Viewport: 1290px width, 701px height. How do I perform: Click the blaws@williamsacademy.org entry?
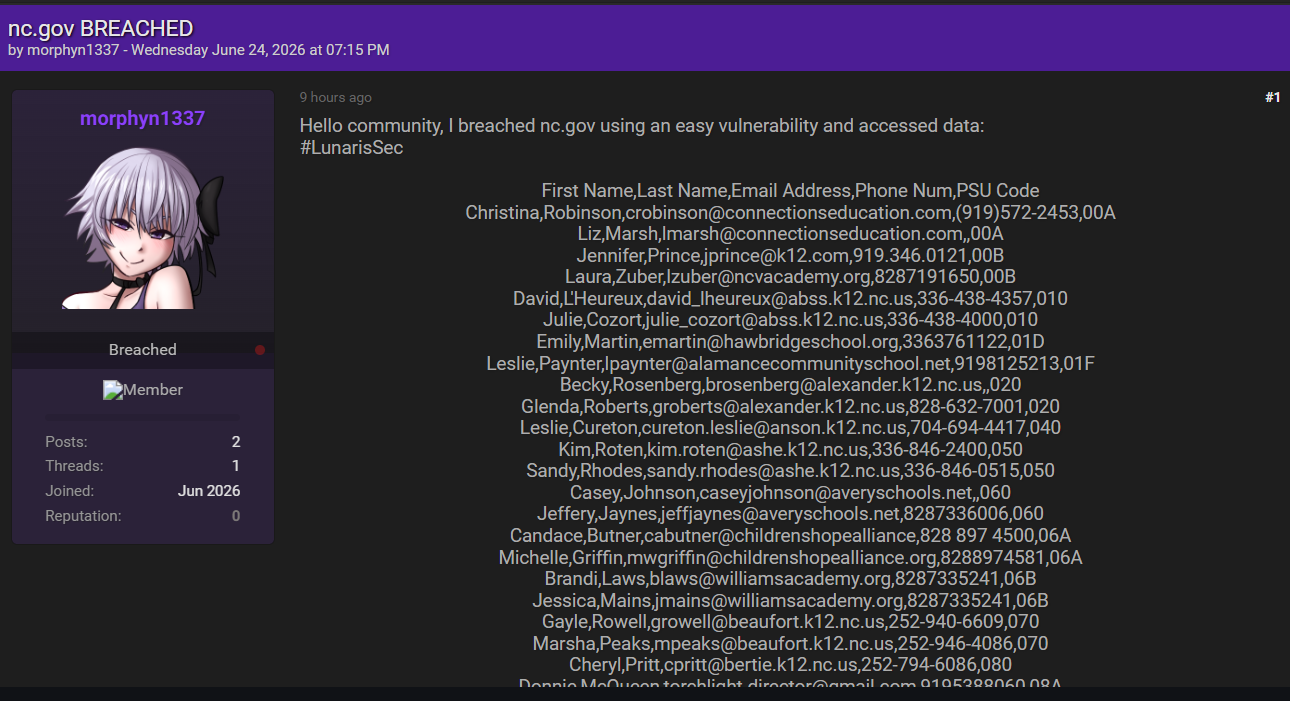coord(790,579)
